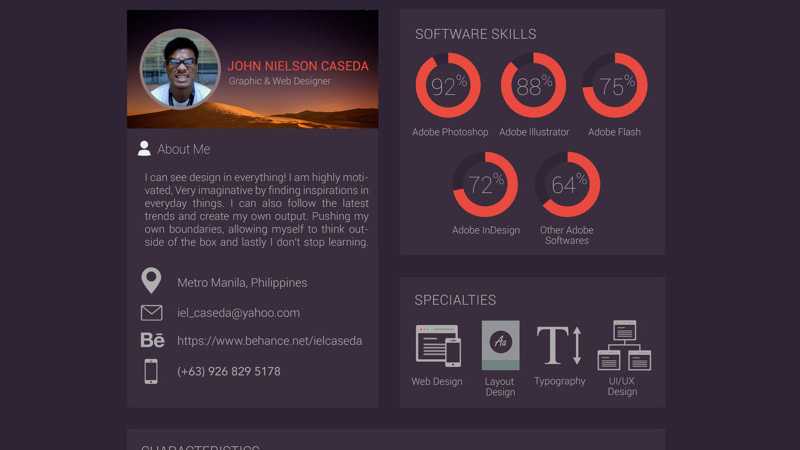This screenshot has width=800, height=450.
Task: Click the location pin icon
Action: 151,281
